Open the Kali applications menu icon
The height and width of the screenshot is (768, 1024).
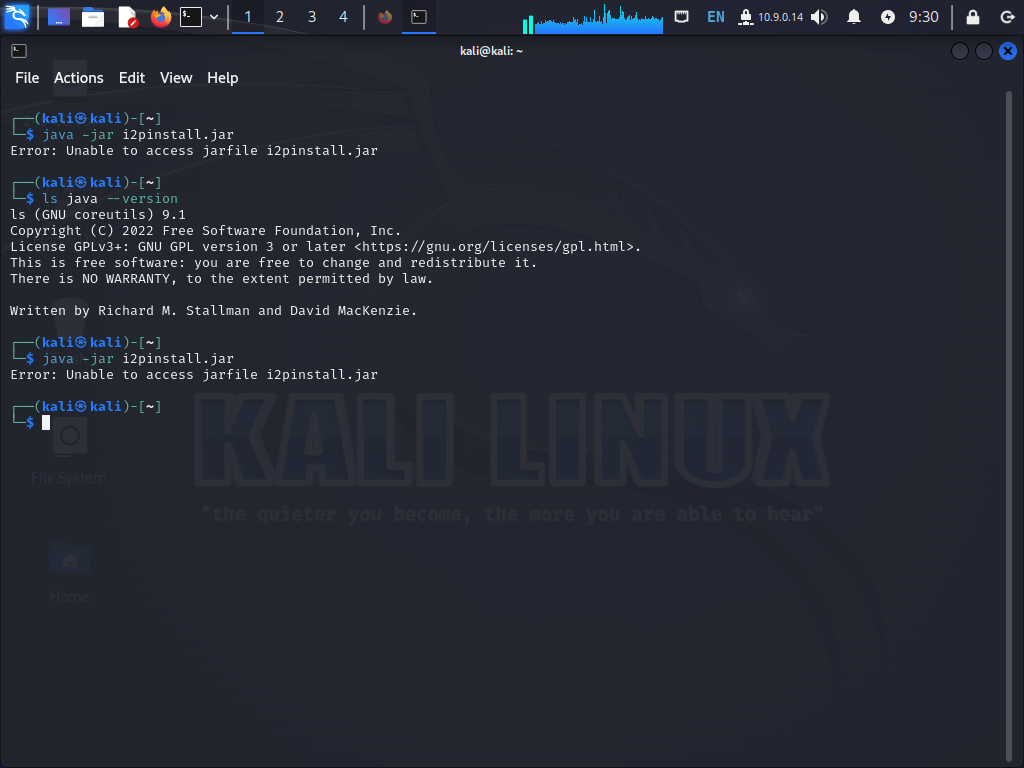[x=17, y=17]
